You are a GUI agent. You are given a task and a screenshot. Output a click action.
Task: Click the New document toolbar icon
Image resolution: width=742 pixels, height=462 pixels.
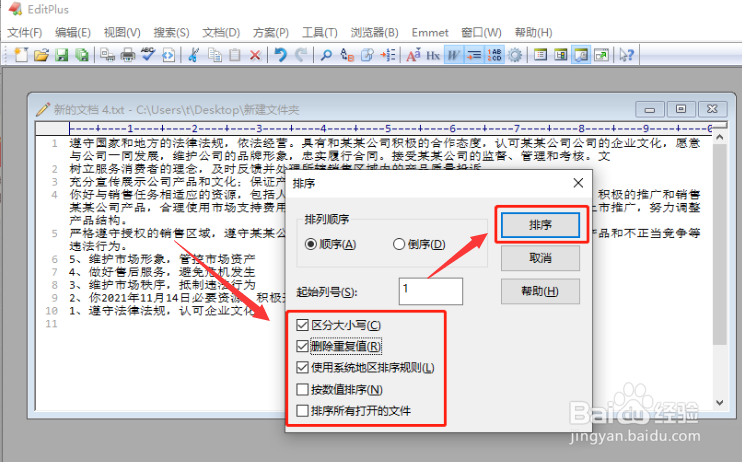(x=21, y=55)
